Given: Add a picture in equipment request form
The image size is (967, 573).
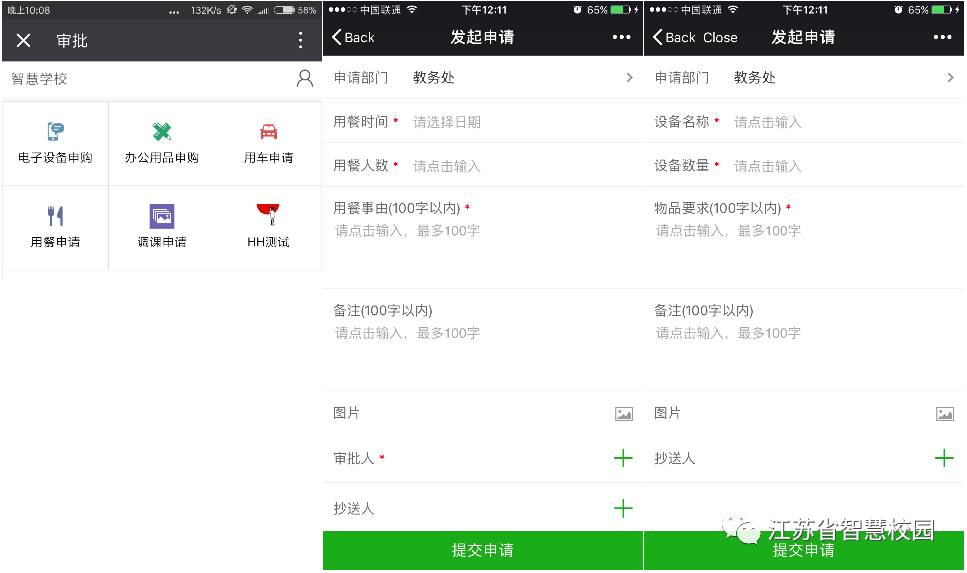Looking at the screenshot, I should (945, 414).
